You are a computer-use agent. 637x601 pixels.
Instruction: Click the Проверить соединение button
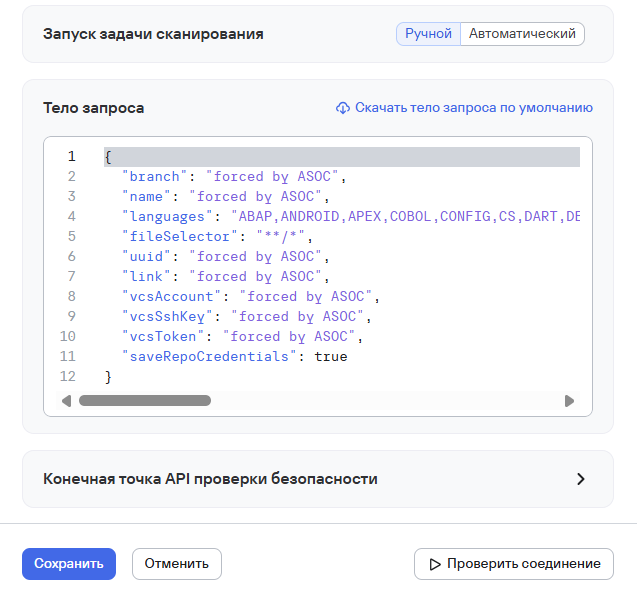(x=513, y=564)
